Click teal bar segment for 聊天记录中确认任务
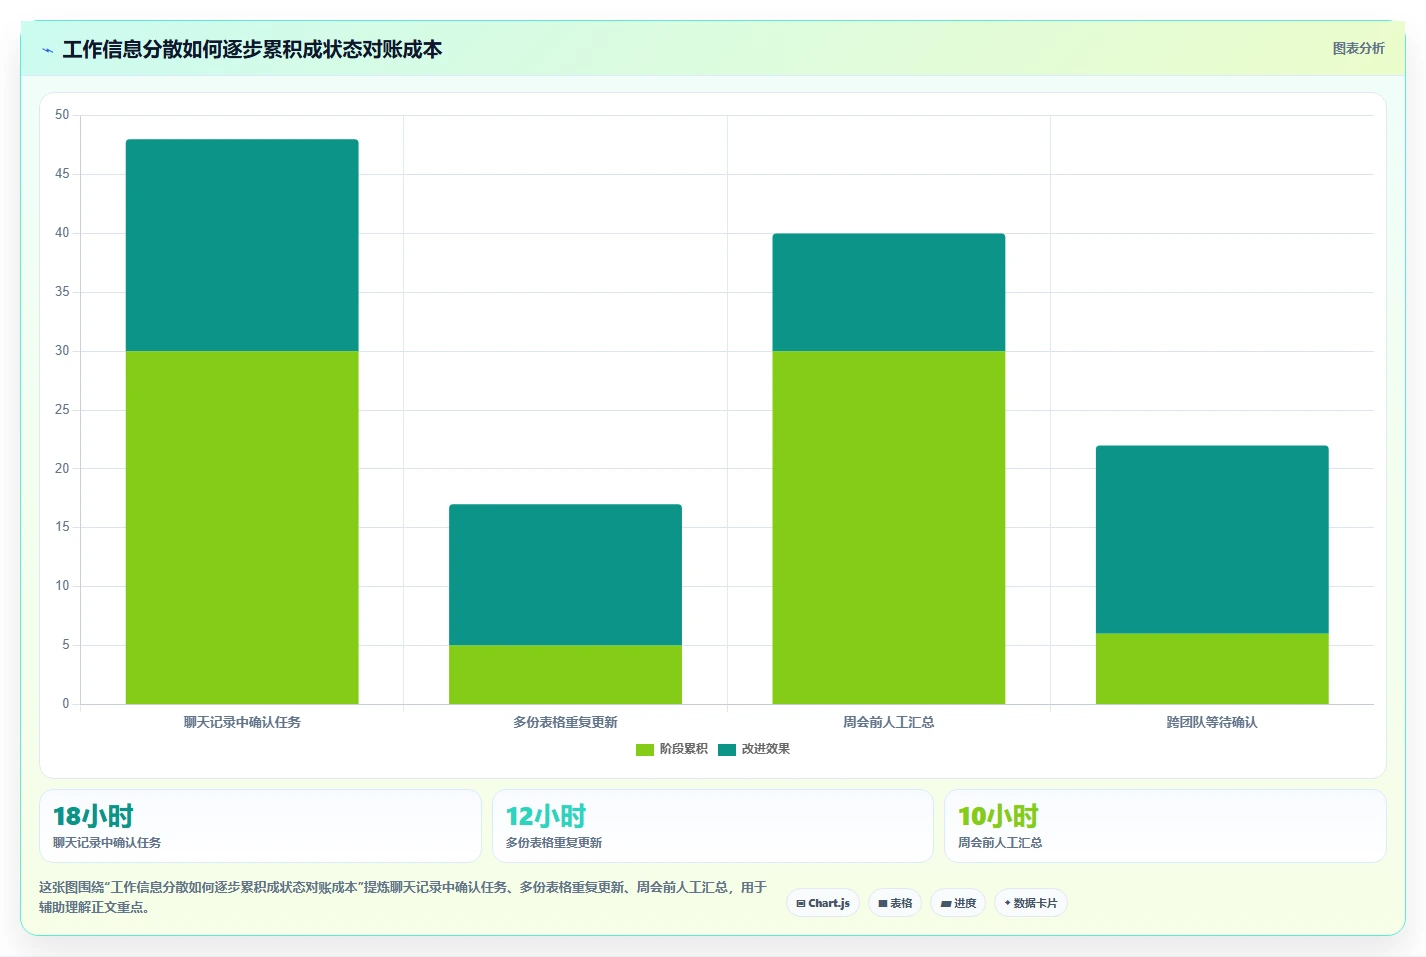1426x957 pixels. [242, 245]
